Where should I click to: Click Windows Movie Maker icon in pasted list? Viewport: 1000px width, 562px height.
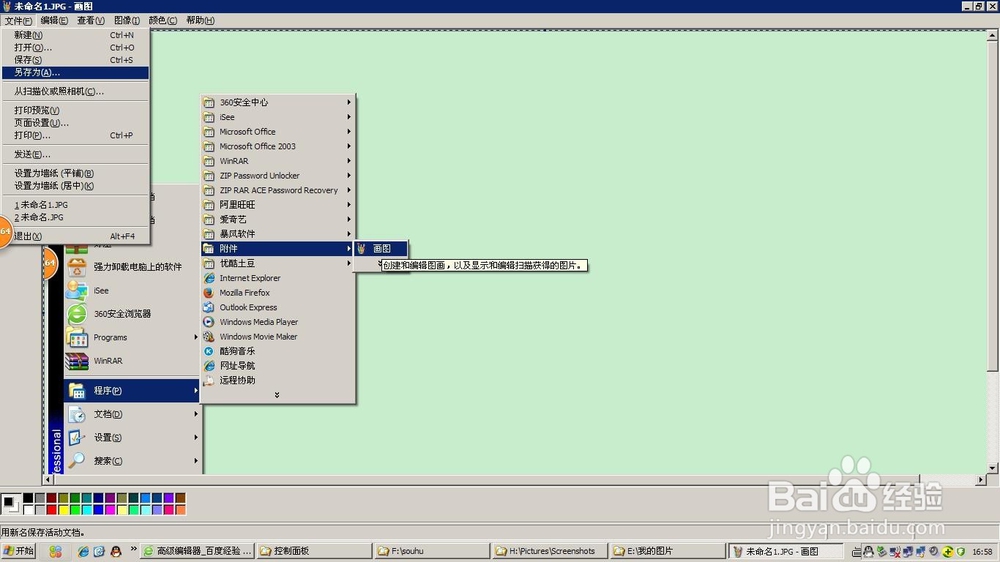click(x=209, y=337)
